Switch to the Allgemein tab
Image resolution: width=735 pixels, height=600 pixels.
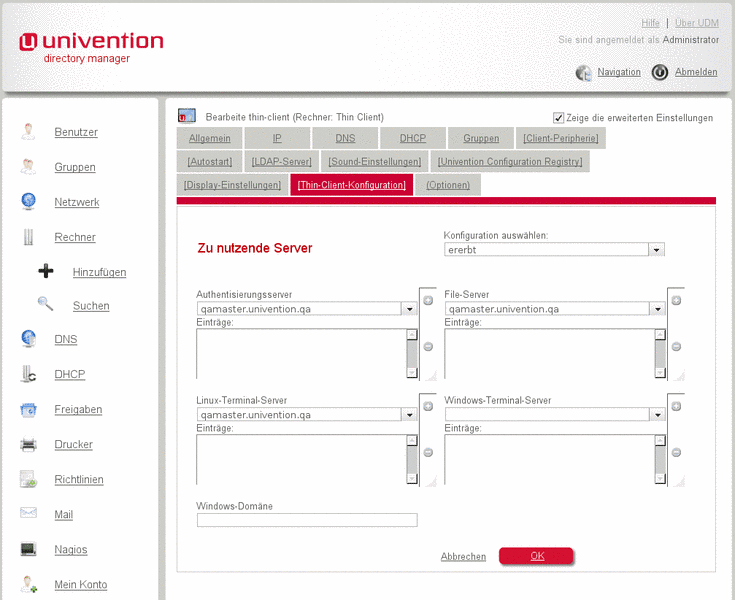coord(210,138)
